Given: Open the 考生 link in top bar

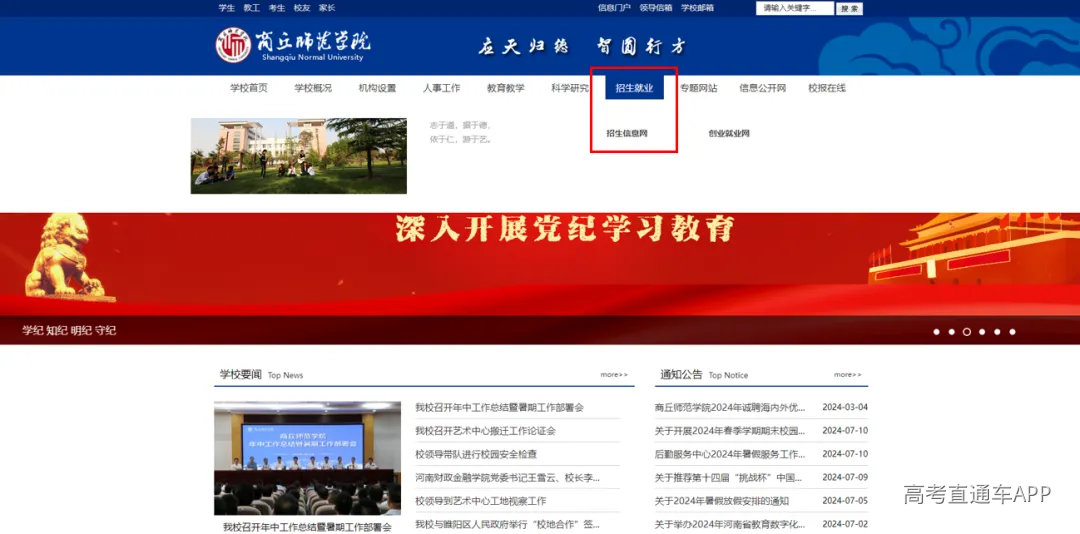Looking at the screenshot, I should [277, 8].
